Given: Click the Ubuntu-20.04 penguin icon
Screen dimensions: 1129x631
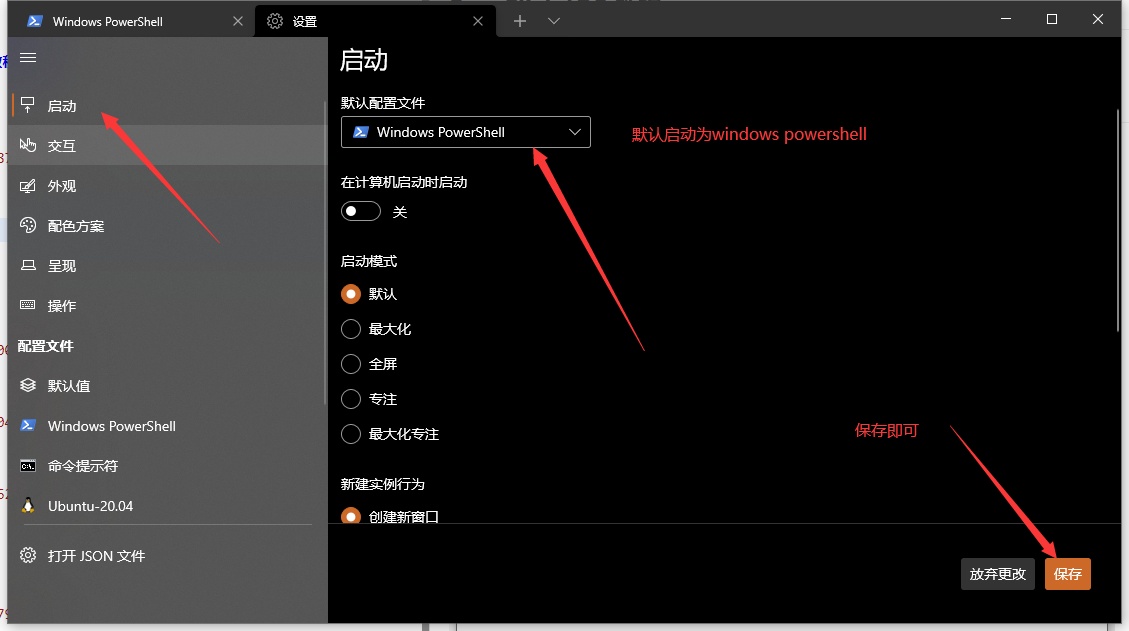Looking at the screenshot, I should pyautogui.click(x=28, y=505).
